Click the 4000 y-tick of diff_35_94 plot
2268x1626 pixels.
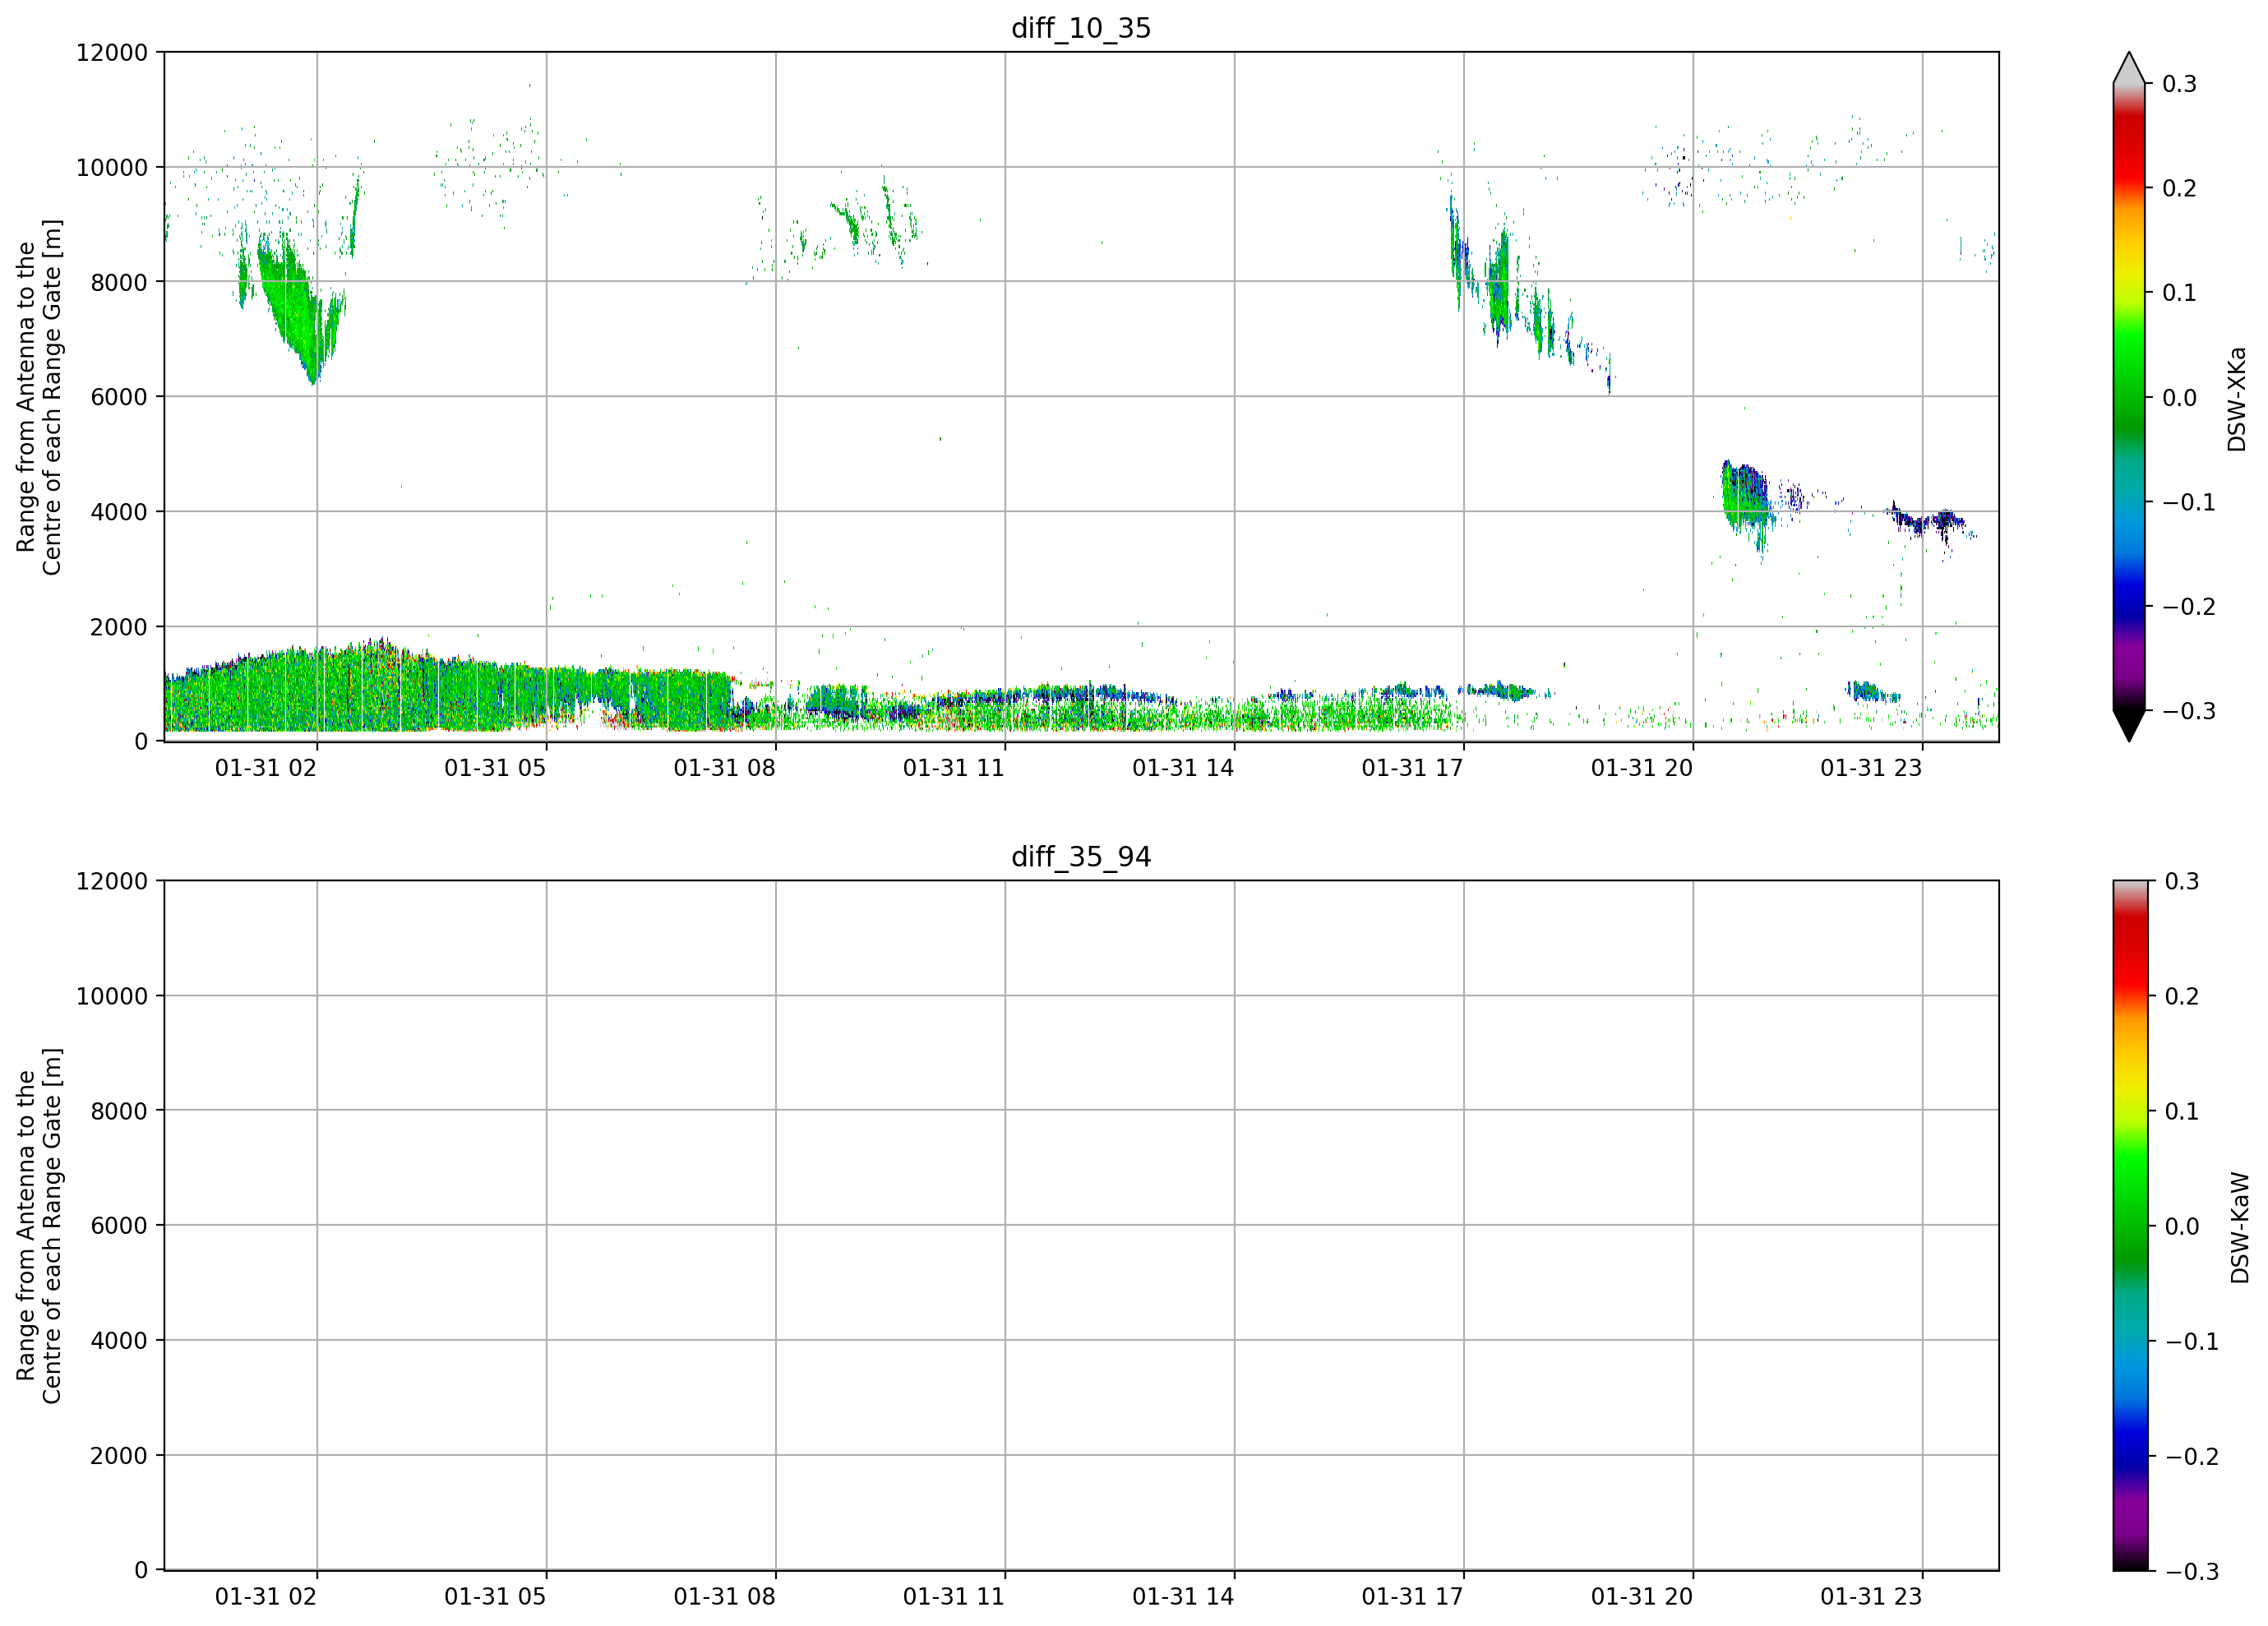tap(119, 1341)
